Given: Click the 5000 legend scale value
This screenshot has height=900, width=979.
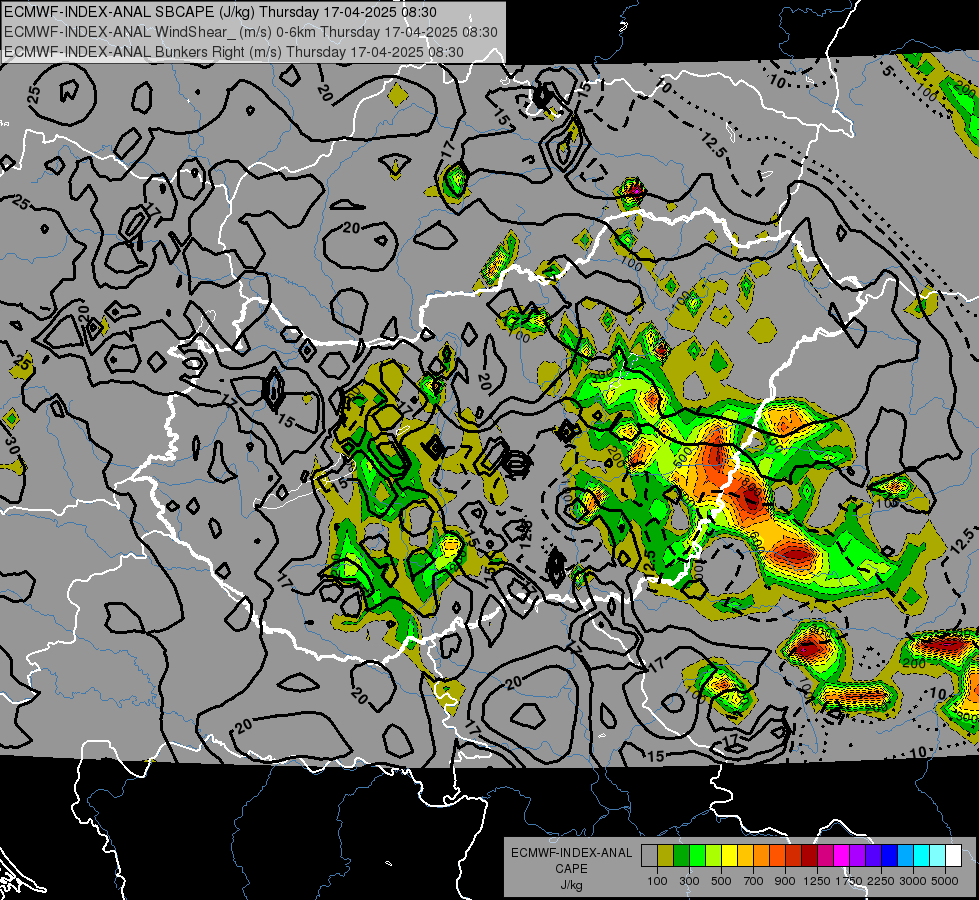Looking at the screenshot, I should point(945,881).
